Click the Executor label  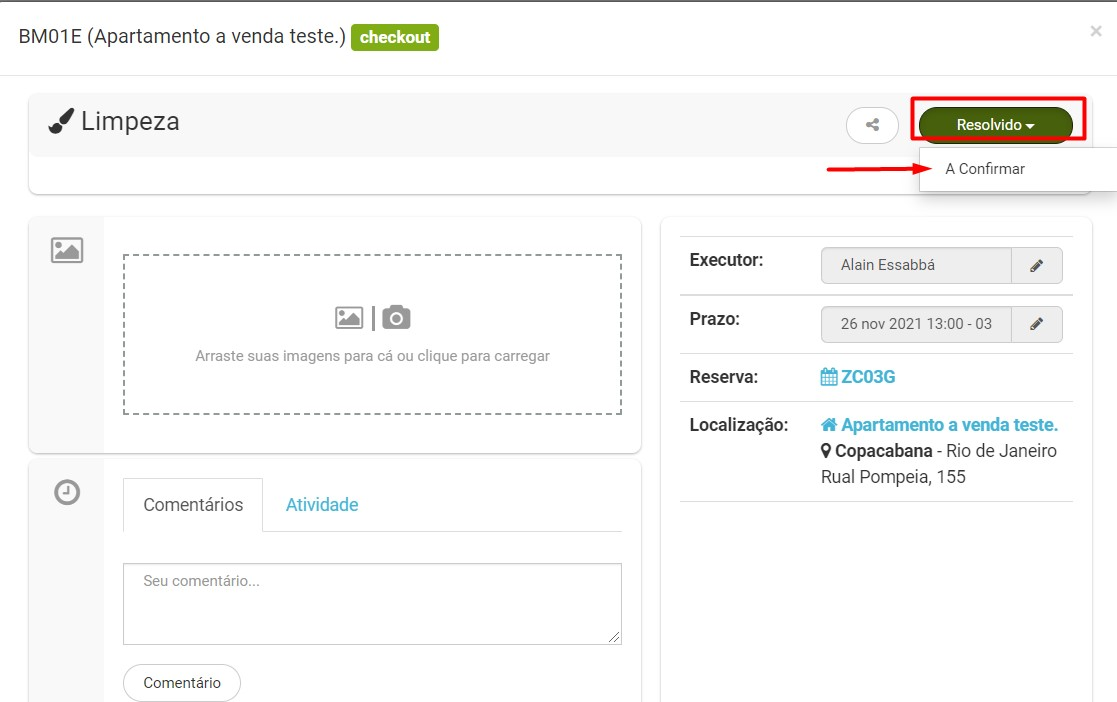click(726, 260)
